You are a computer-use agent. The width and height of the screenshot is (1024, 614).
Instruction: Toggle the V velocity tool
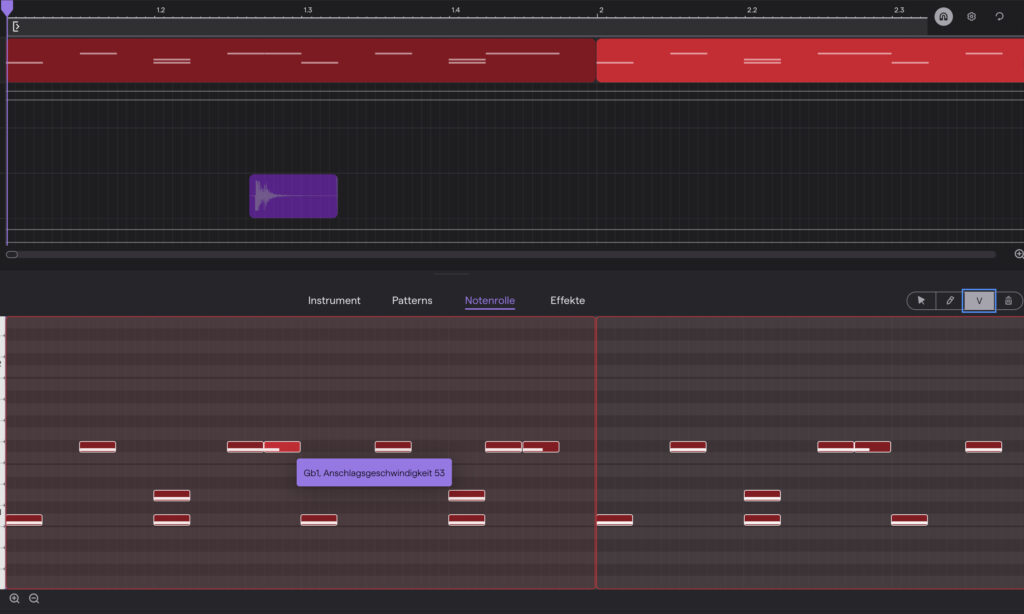pyautogui.click(x=979, y=300)
